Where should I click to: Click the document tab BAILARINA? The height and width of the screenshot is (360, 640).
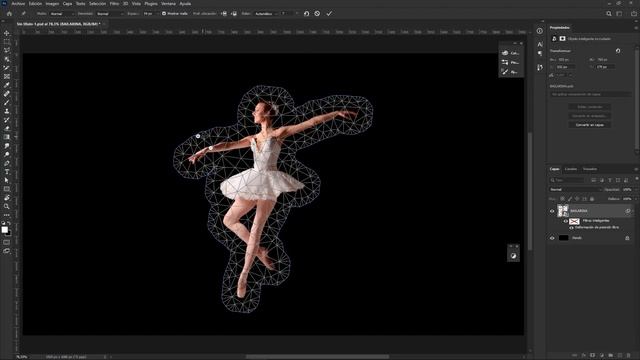point(58,24)
